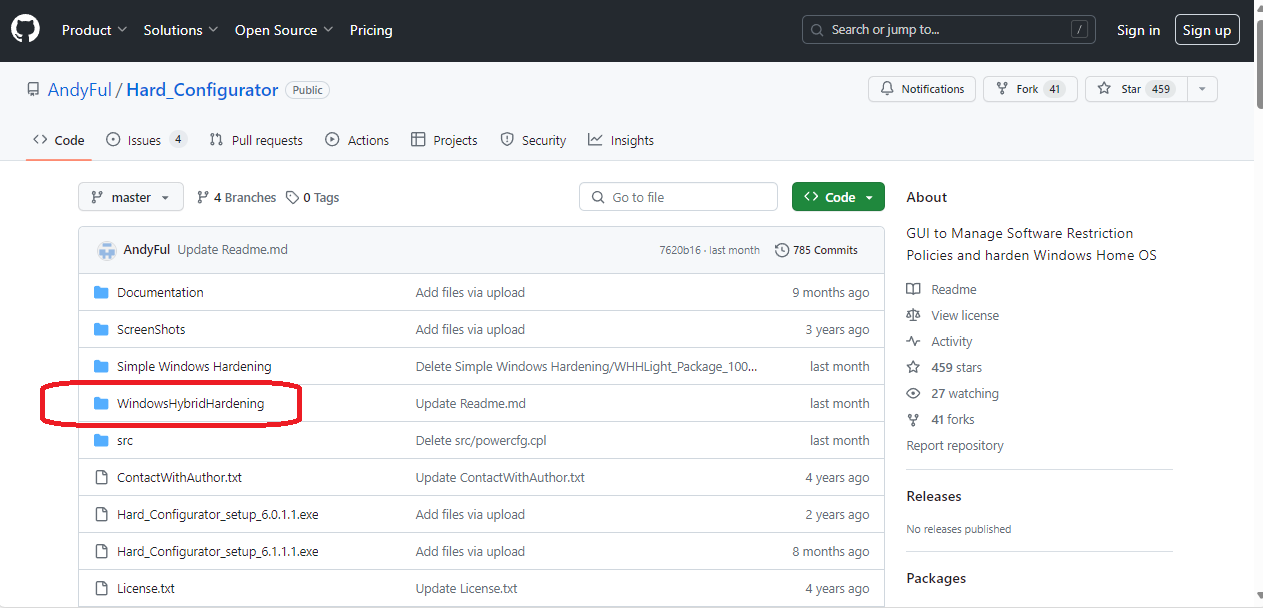Switch to the Issues tab
Viewport: 1263px width, 608px height.
(146, 141)
